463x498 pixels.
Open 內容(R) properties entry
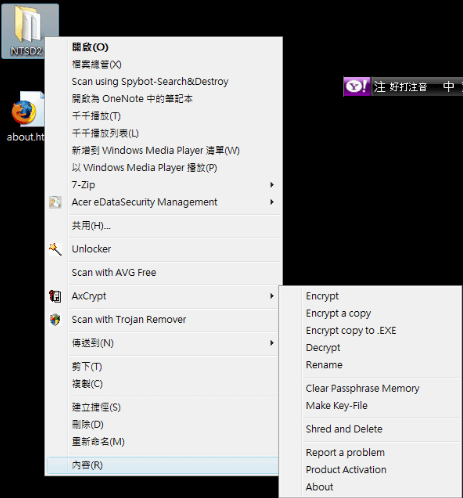click(x=164, y=465)
